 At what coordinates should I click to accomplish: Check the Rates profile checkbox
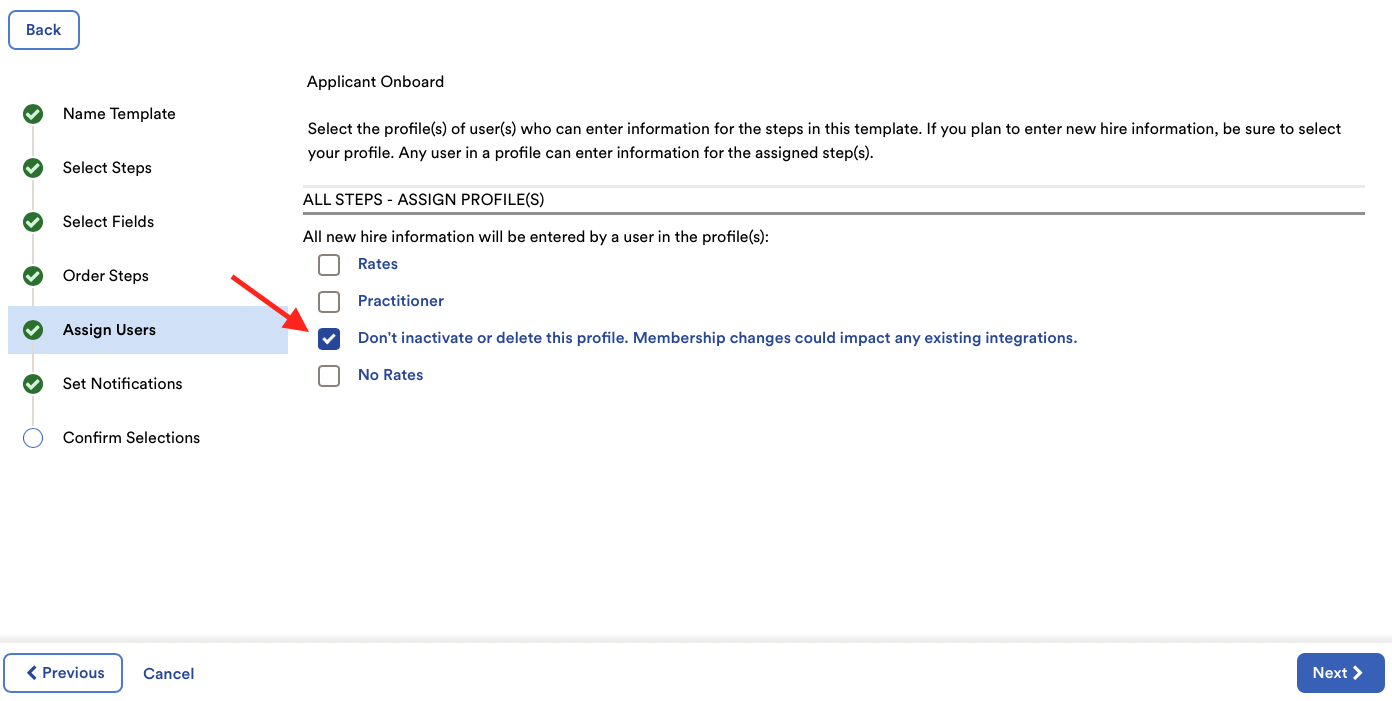point(329,265)
